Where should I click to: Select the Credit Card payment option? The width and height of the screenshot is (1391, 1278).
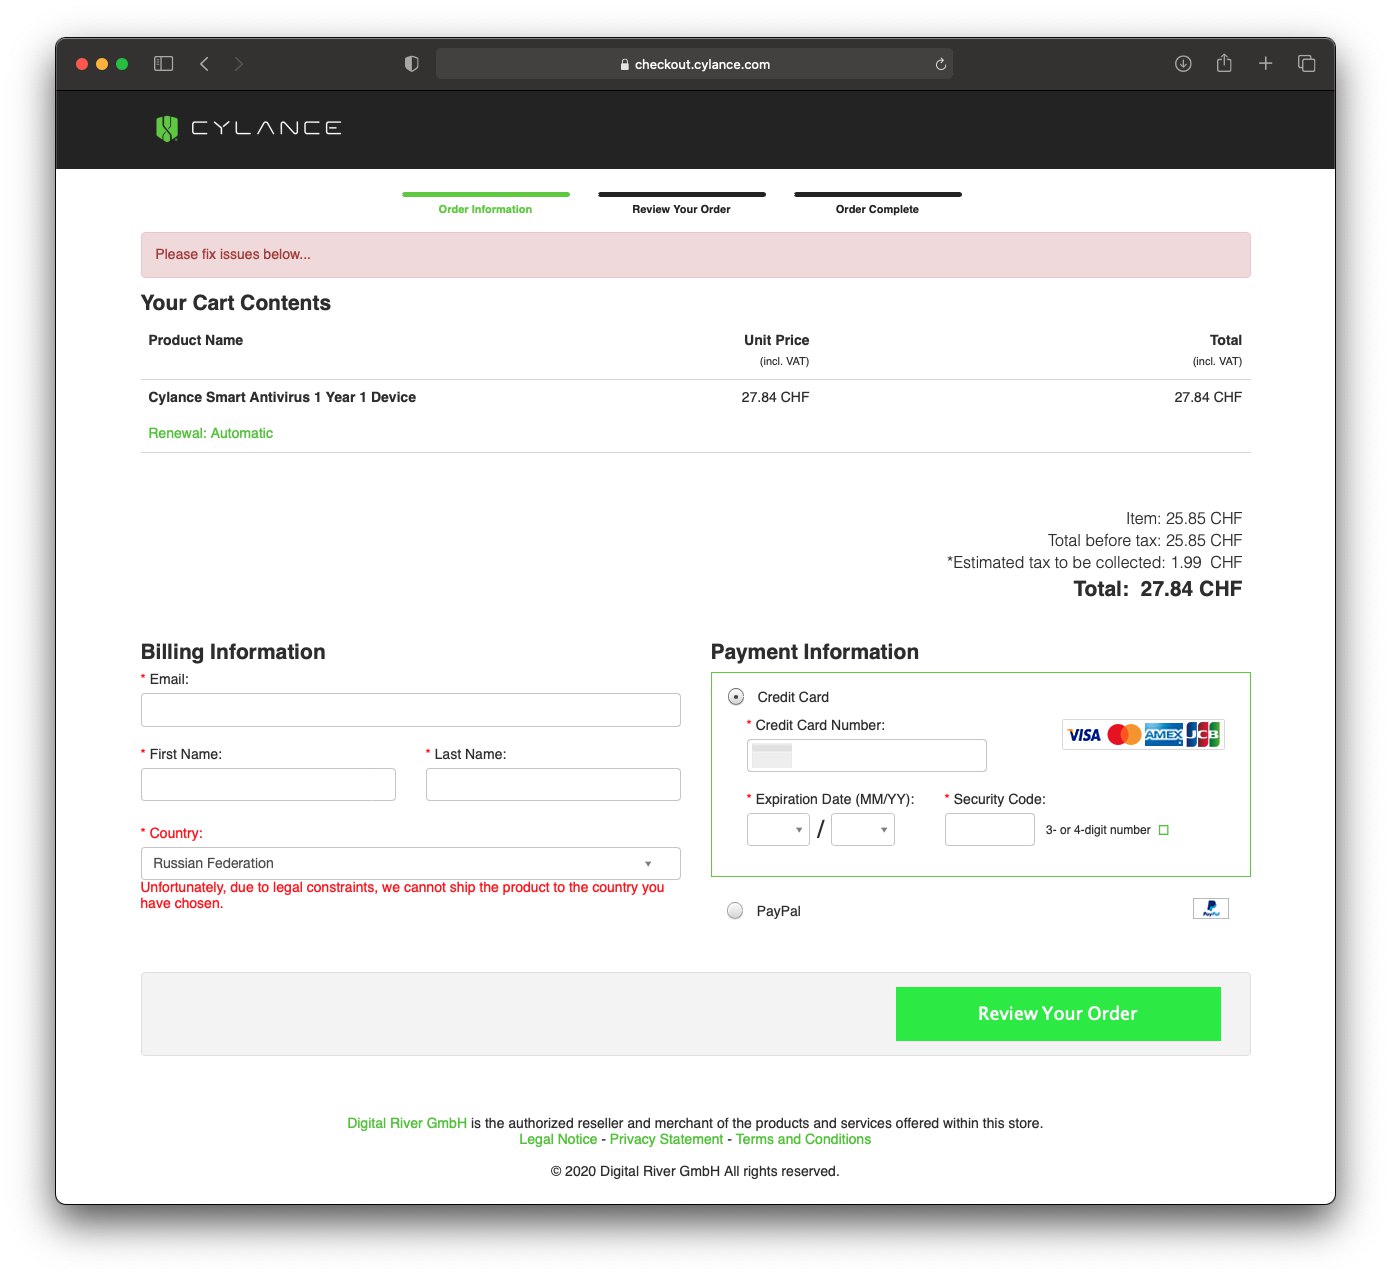736,697
